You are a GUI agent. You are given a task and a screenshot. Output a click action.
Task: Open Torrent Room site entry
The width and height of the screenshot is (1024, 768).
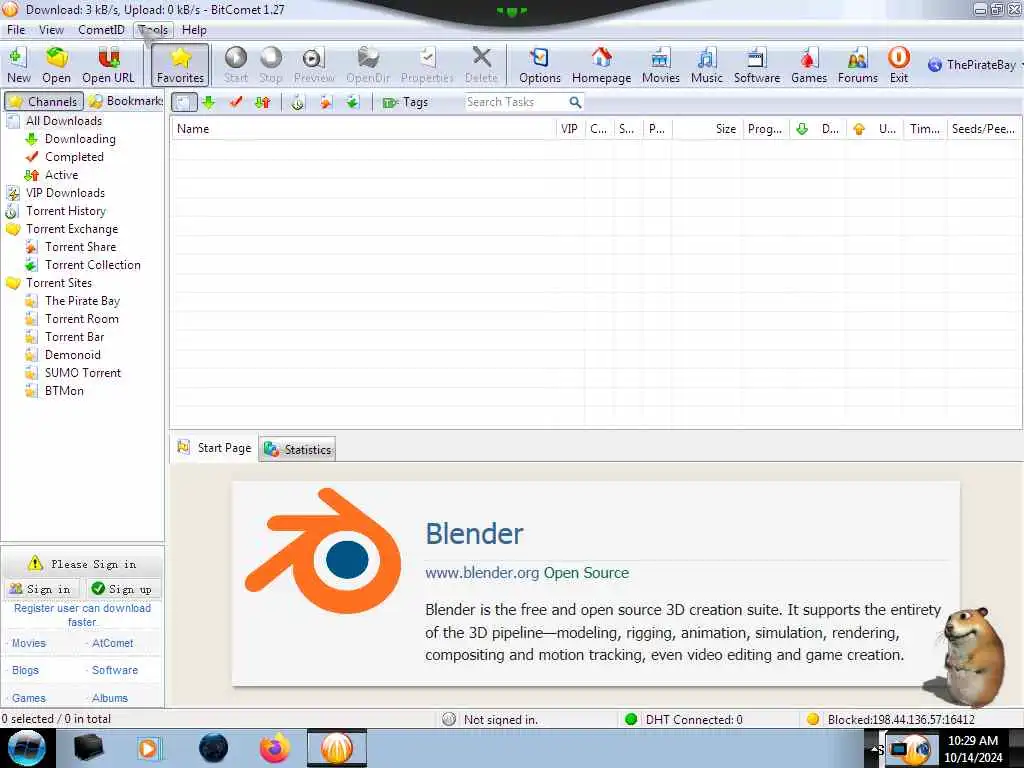click(x=82, y=319)
